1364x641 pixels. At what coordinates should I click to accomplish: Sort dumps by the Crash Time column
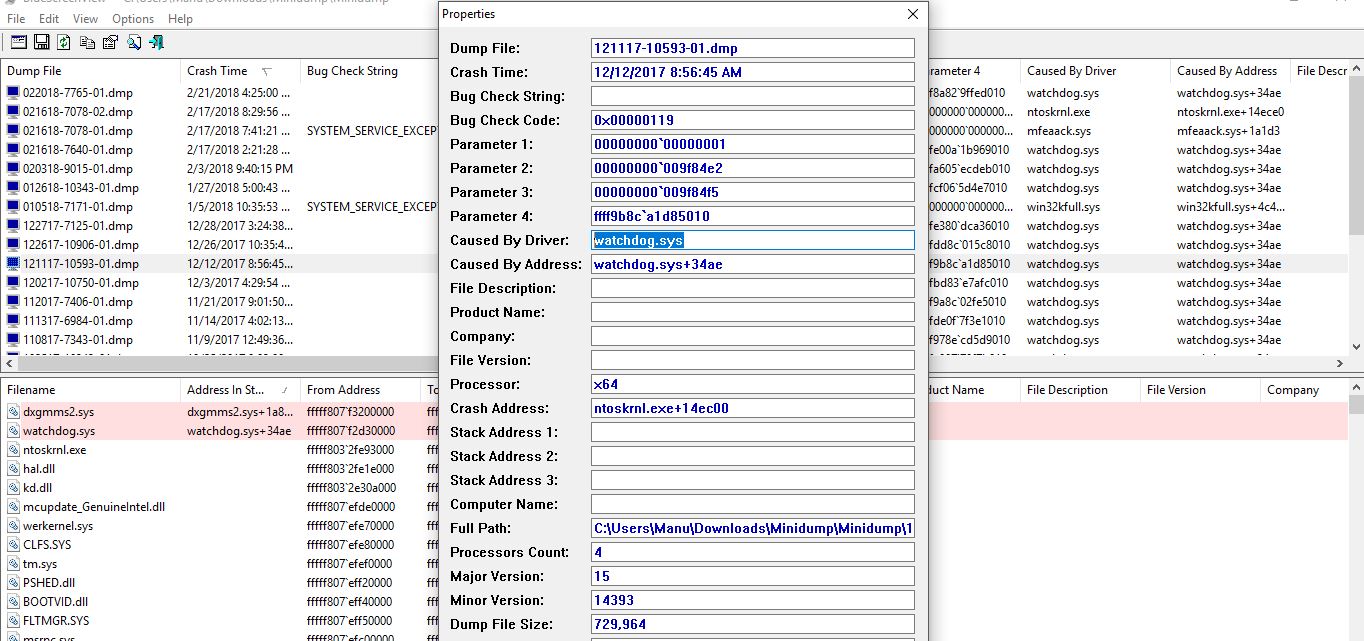(x=240, y=71)
